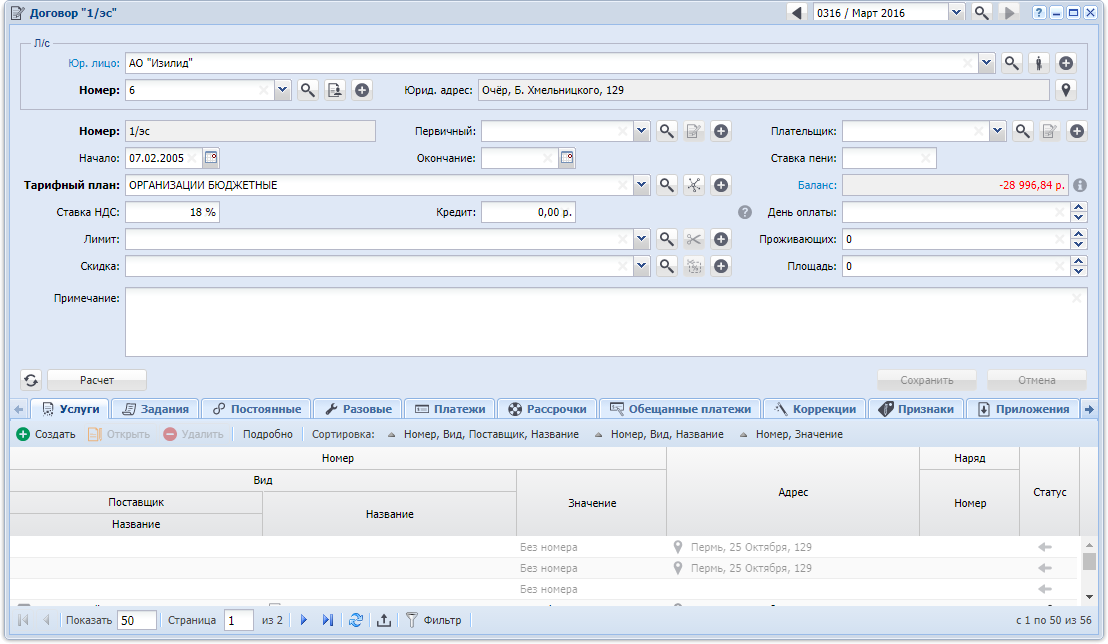Go to previous period arrow in title bar
Image resolution: width=1108 pixels, height=644 pixels.
click(x=797, y=13)
